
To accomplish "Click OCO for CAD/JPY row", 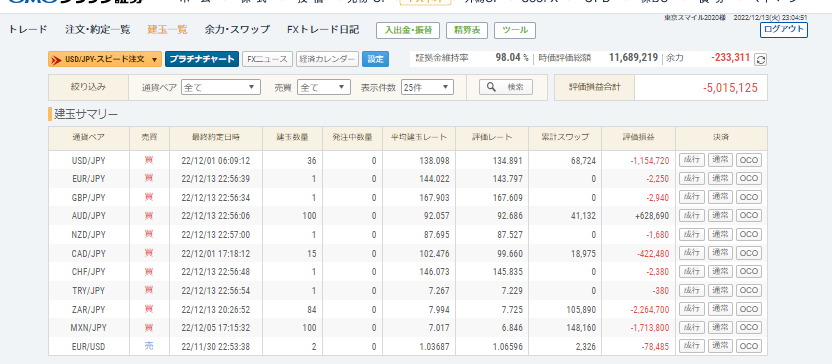I will click(x=749, y=253).
